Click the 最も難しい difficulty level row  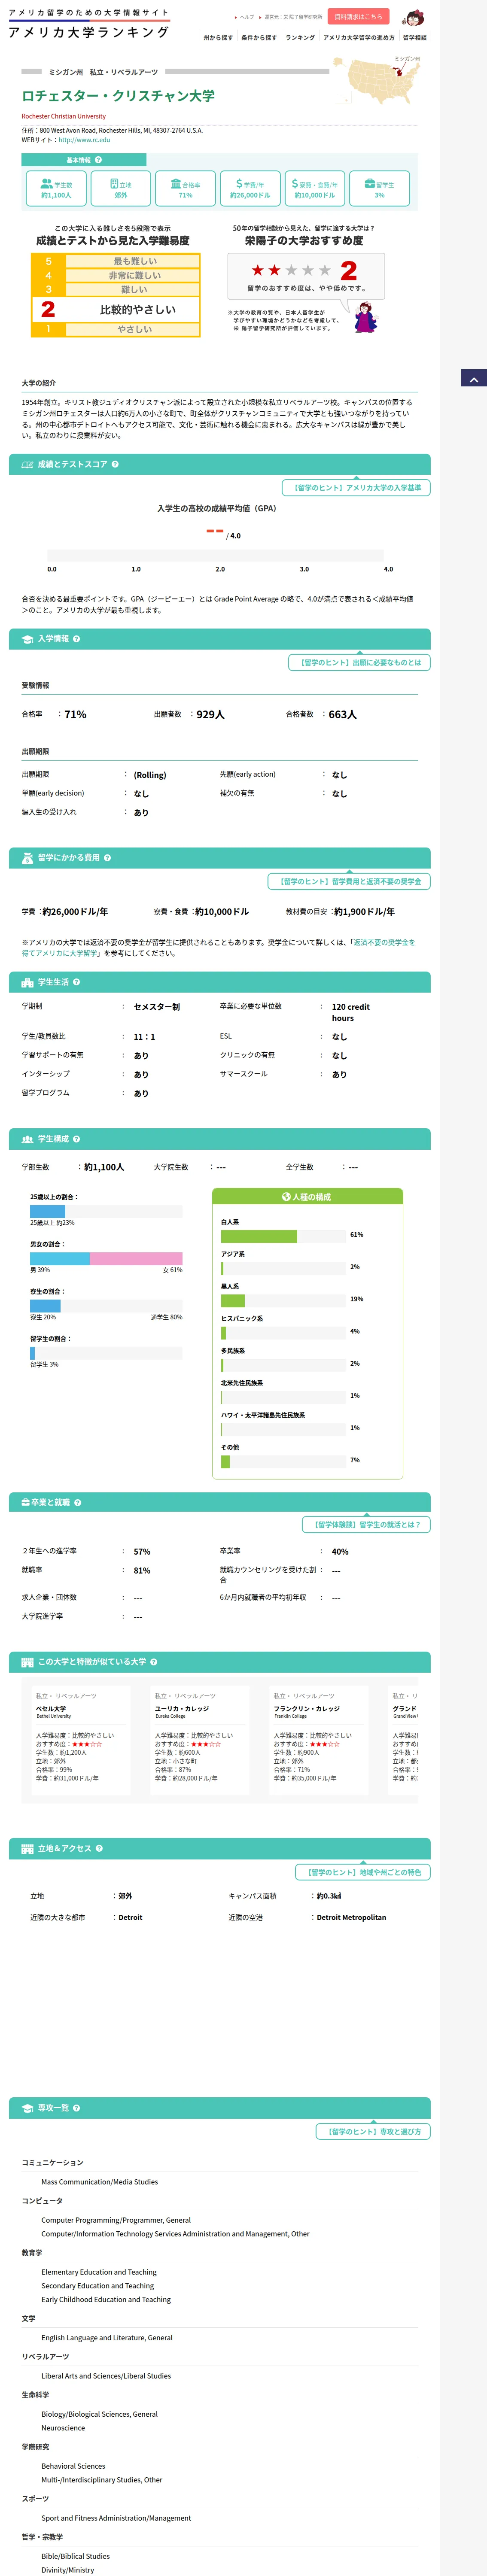[115, 261]
